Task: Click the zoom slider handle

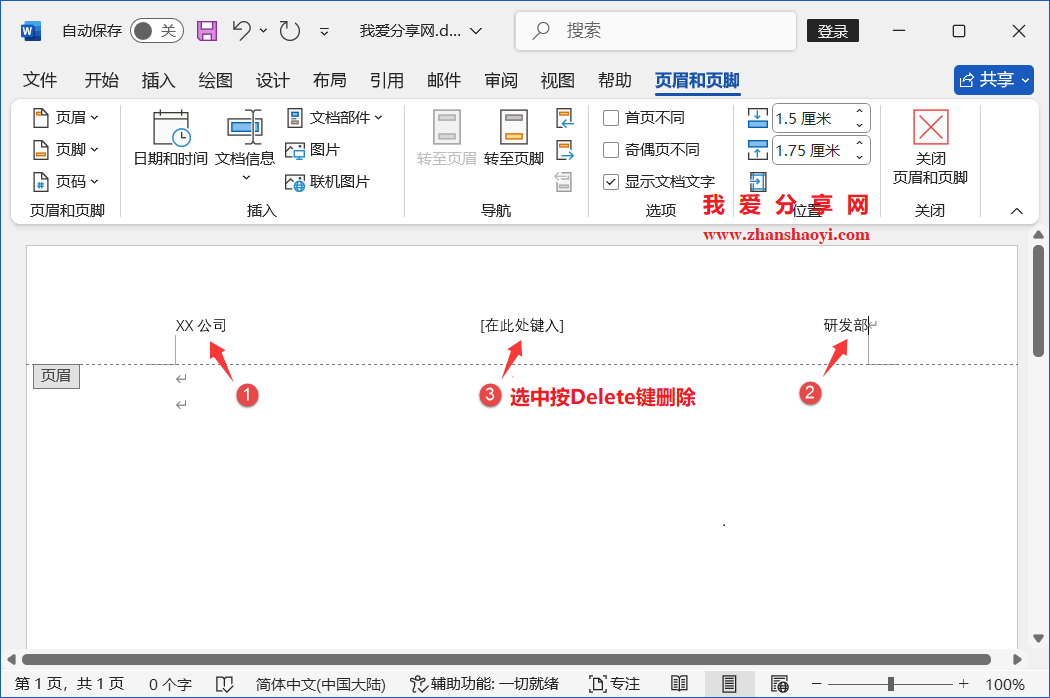Action: click(x=891, y=684)
